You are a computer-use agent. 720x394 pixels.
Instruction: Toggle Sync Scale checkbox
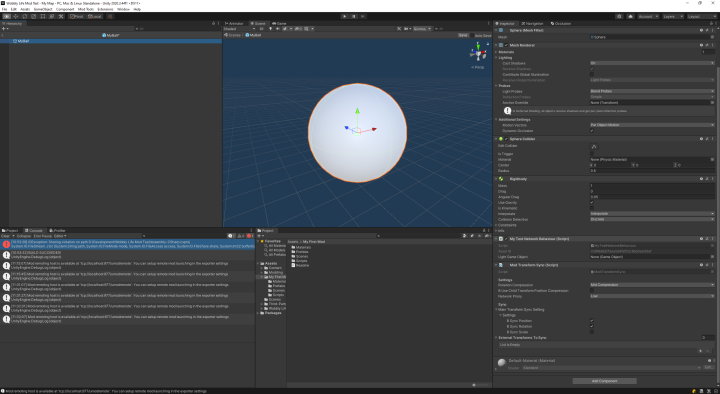[x=592, y=332]
